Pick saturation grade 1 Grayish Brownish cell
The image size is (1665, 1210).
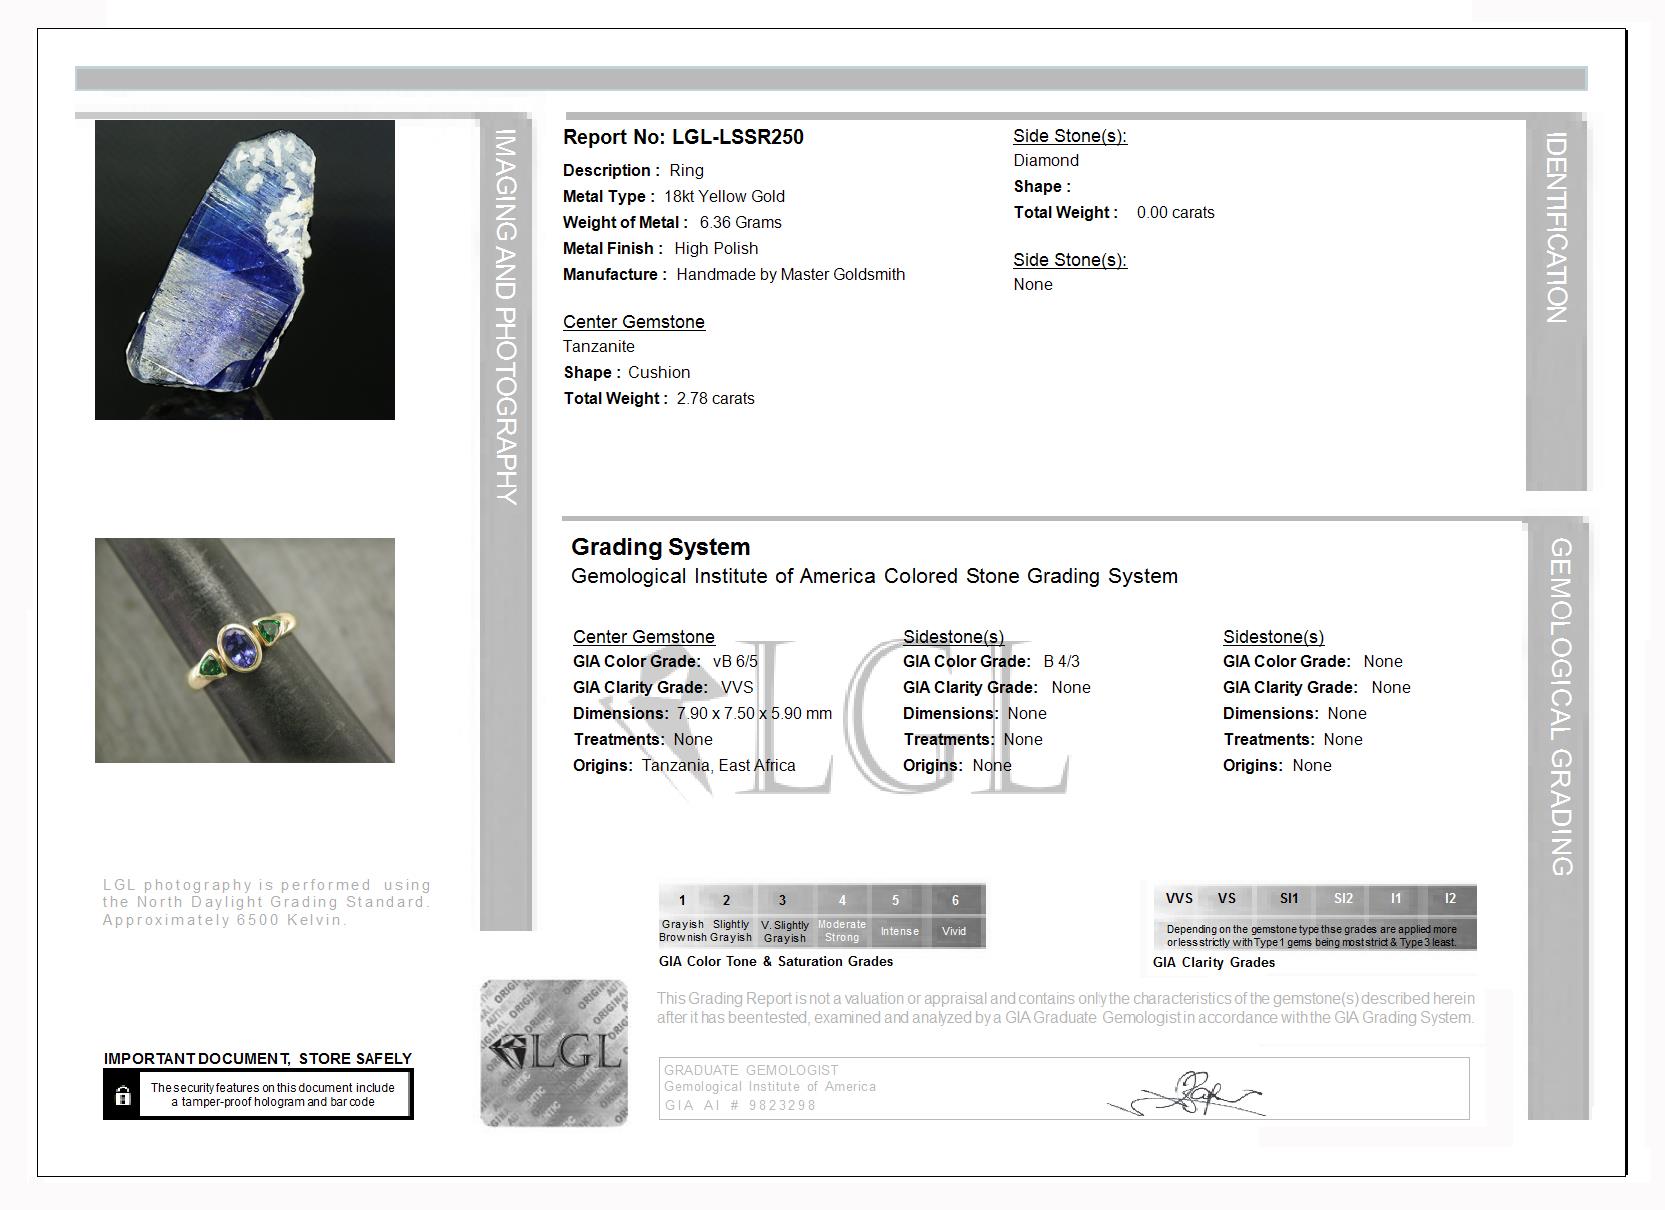(x=682, y=915)
